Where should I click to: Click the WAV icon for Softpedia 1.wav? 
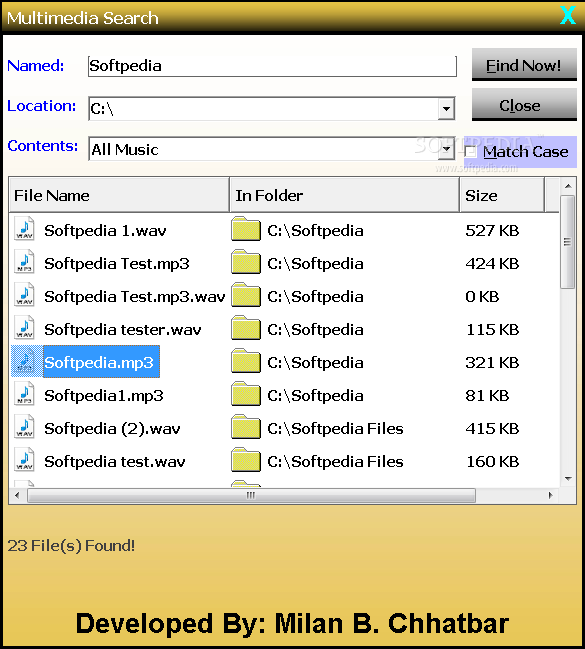coord(24,229)
